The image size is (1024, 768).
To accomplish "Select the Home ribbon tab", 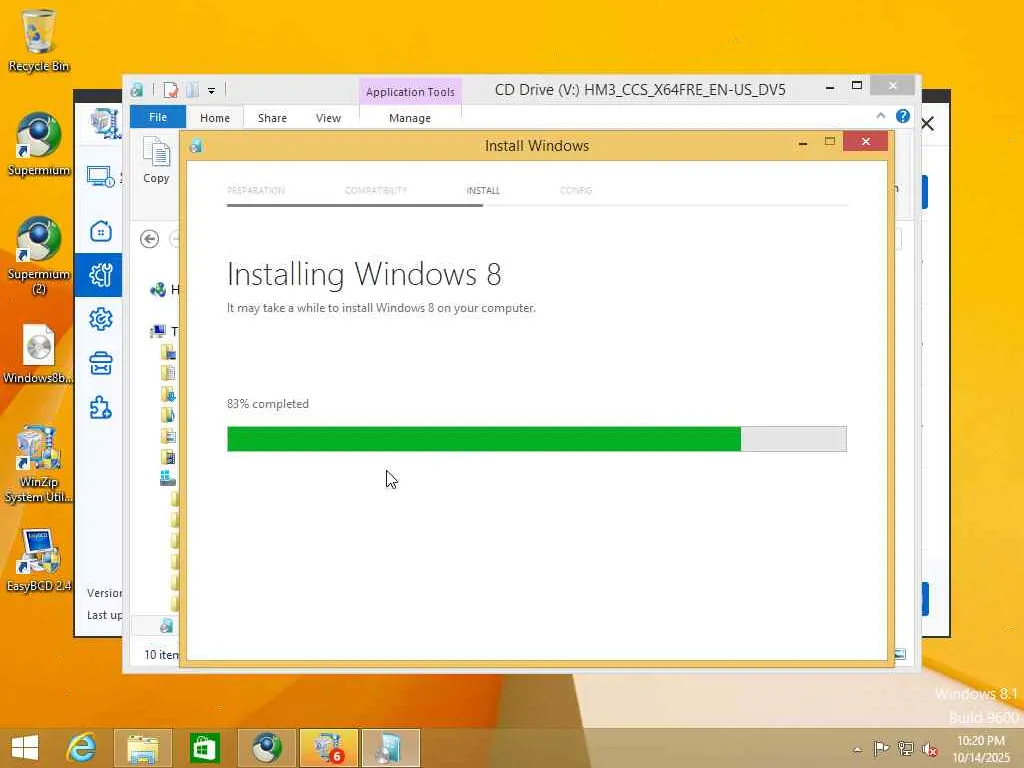I will point(215,118).
